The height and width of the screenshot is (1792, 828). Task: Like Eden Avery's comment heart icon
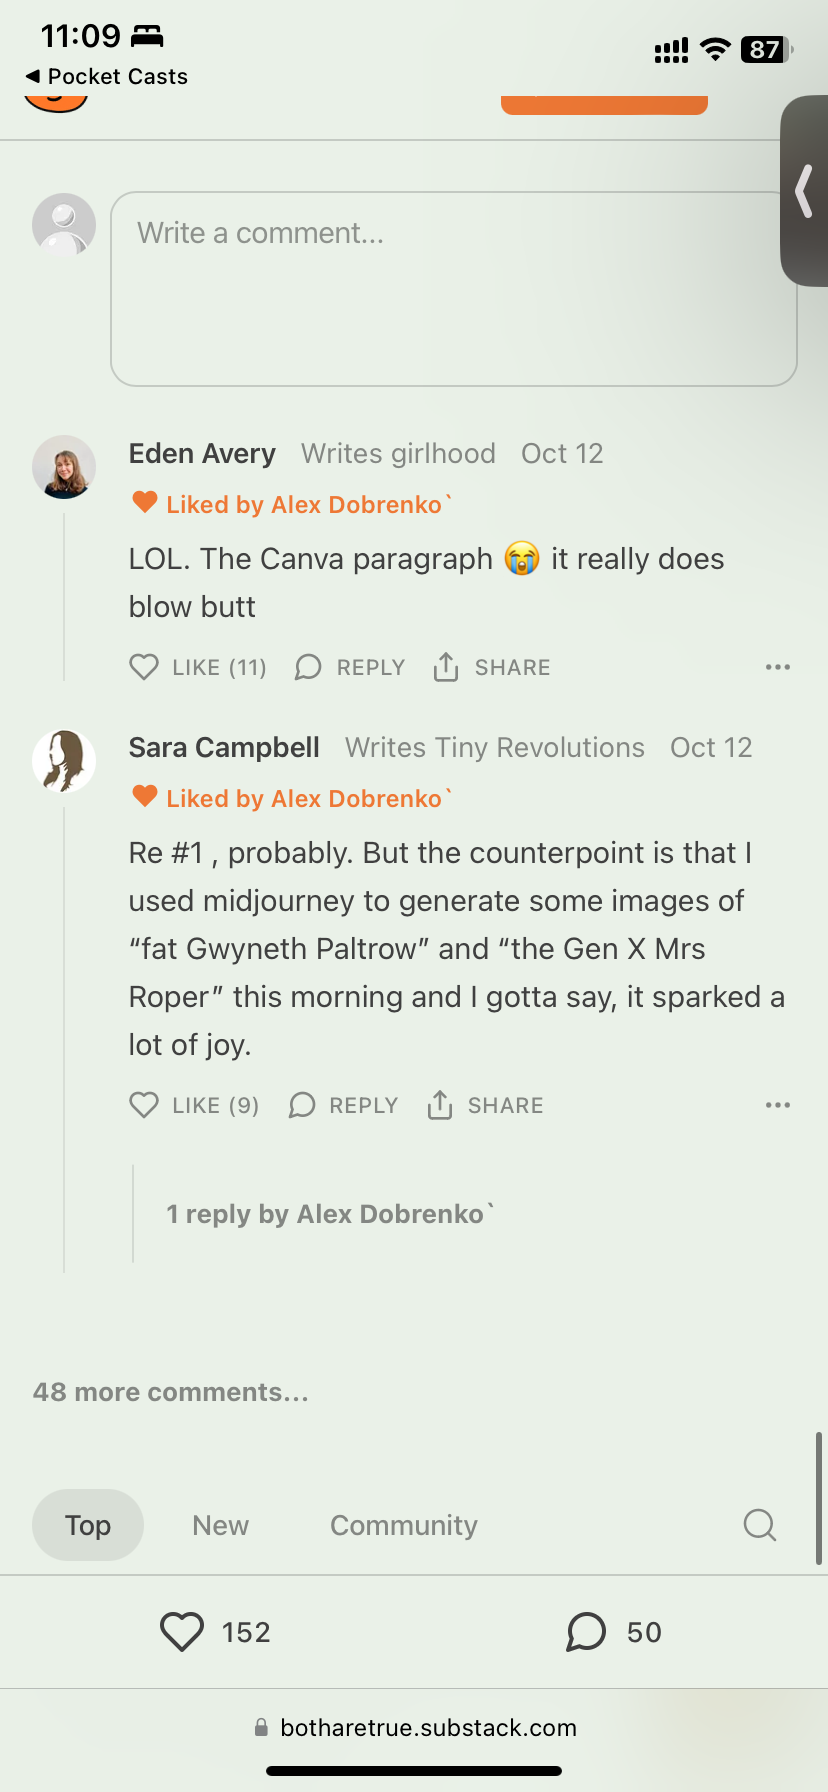144,667
